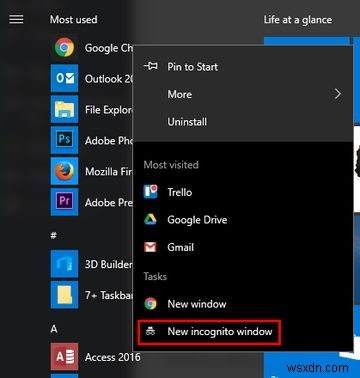This screenshot has width=360, height=378.
Task: Click the Mozilla Firefox app name
Action: (x=109, y=171)
